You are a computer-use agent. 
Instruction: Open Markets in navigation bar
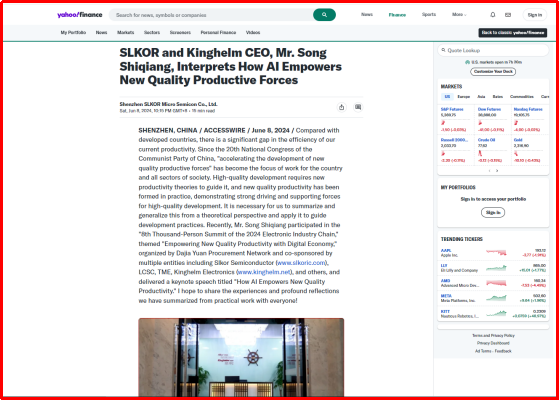coord(126,32)
